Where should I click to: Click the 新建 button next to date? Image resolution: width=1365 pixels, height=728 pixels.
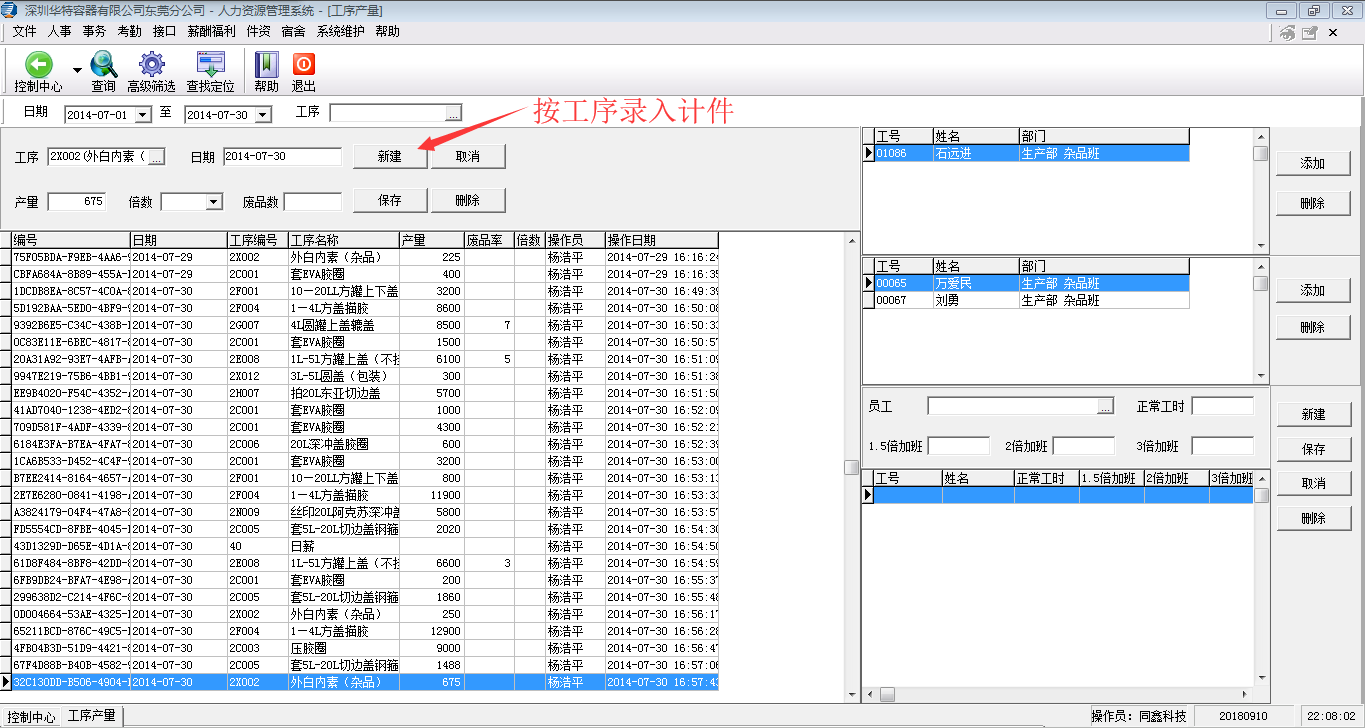pyautogui.click(x=389, y=157)
